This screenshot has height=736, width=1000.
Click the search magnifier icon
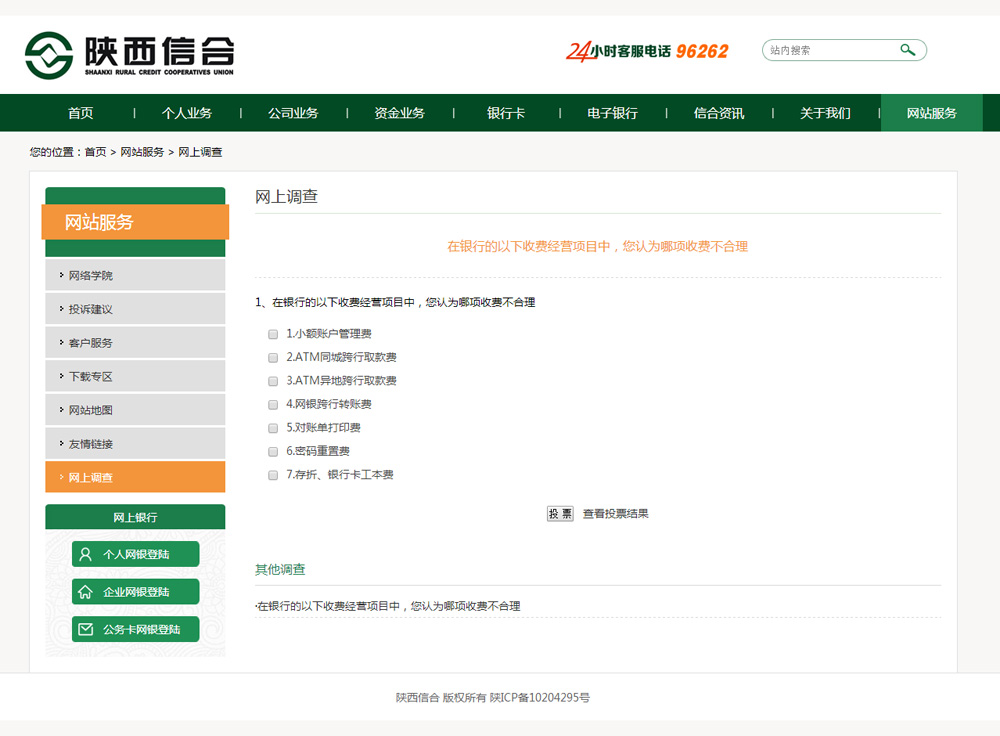coord(907,50)
